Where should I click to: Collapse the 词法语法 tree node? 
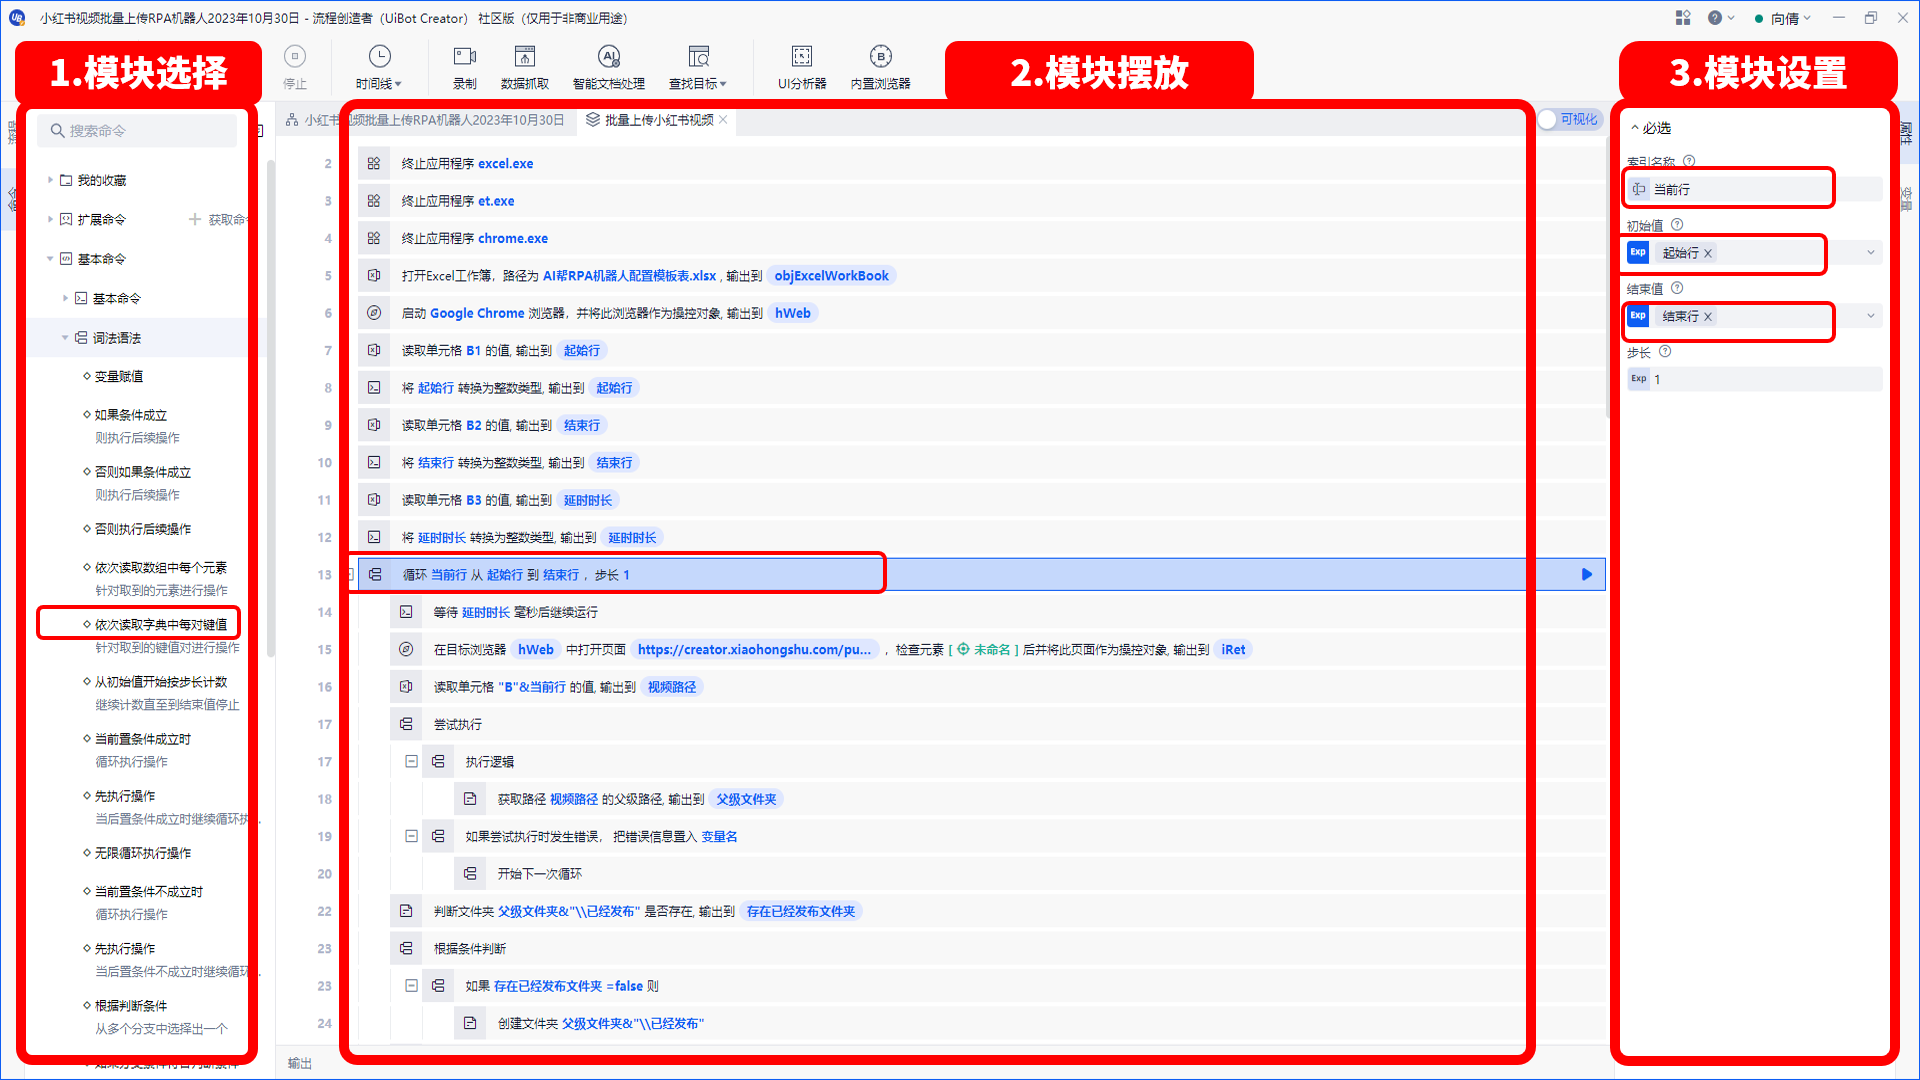[x=65, y=338]
